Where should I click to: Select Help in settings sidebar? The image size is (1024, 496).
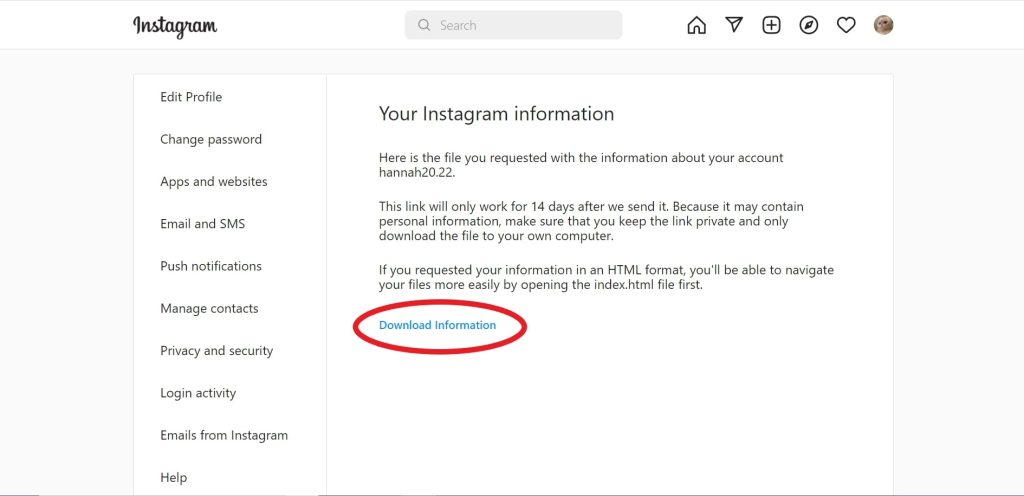(x=173, y=478)
